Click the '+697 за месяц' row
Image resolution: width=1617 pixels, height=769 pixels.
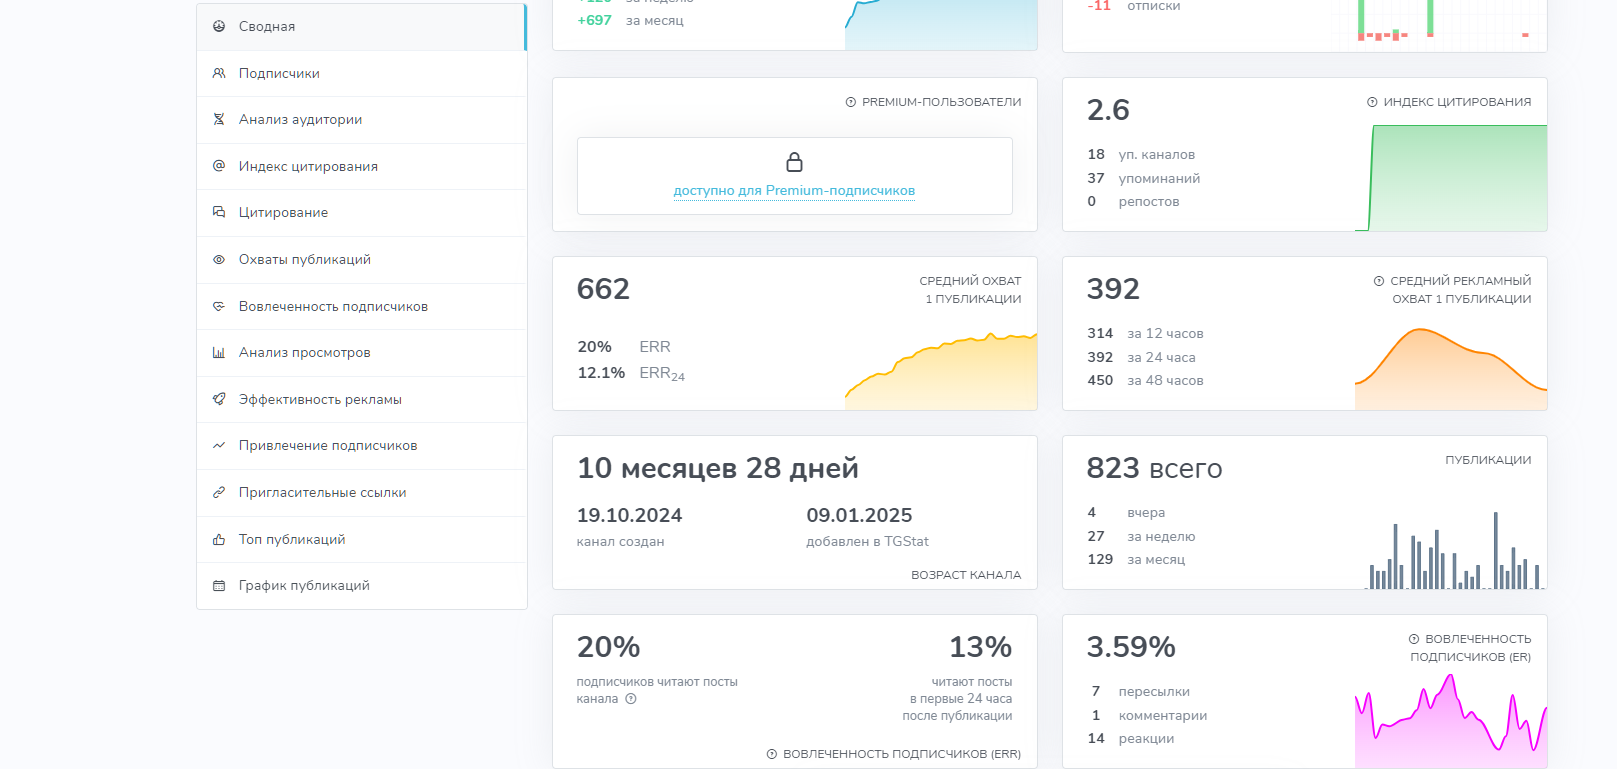[630, 20]
